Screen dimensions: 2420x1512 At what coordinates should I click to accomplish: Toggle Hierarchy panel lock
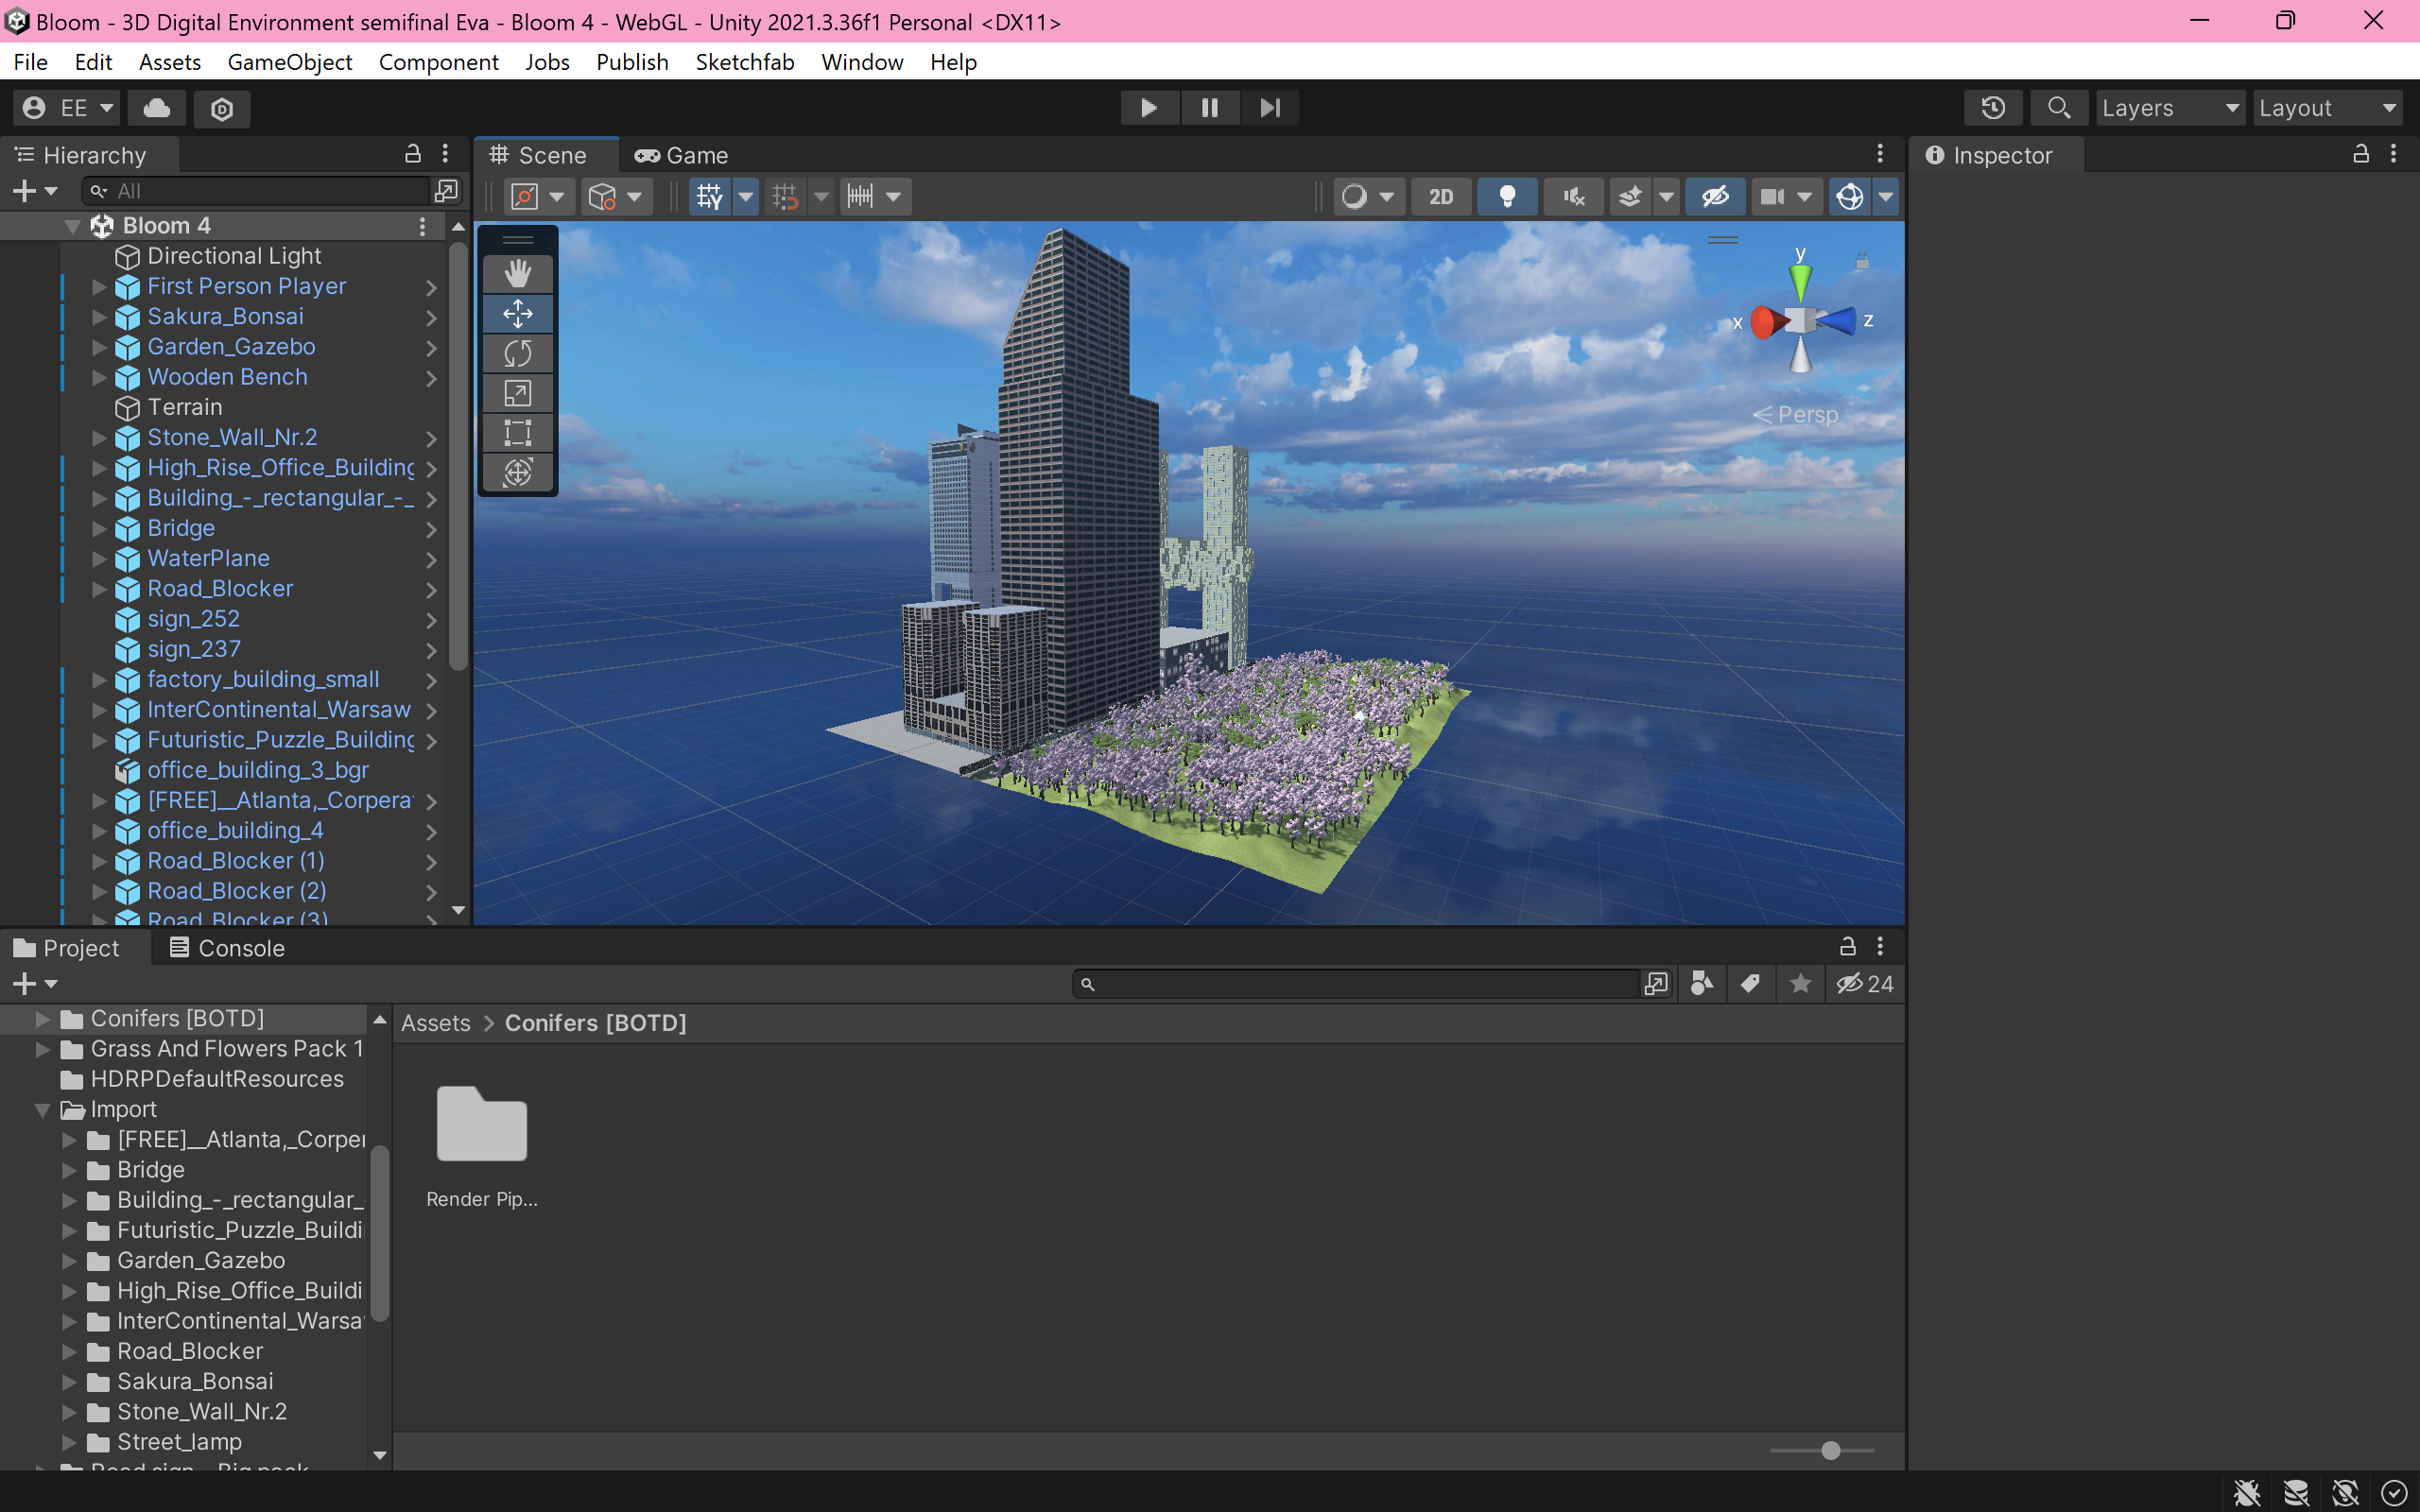(x=412, y=154)
